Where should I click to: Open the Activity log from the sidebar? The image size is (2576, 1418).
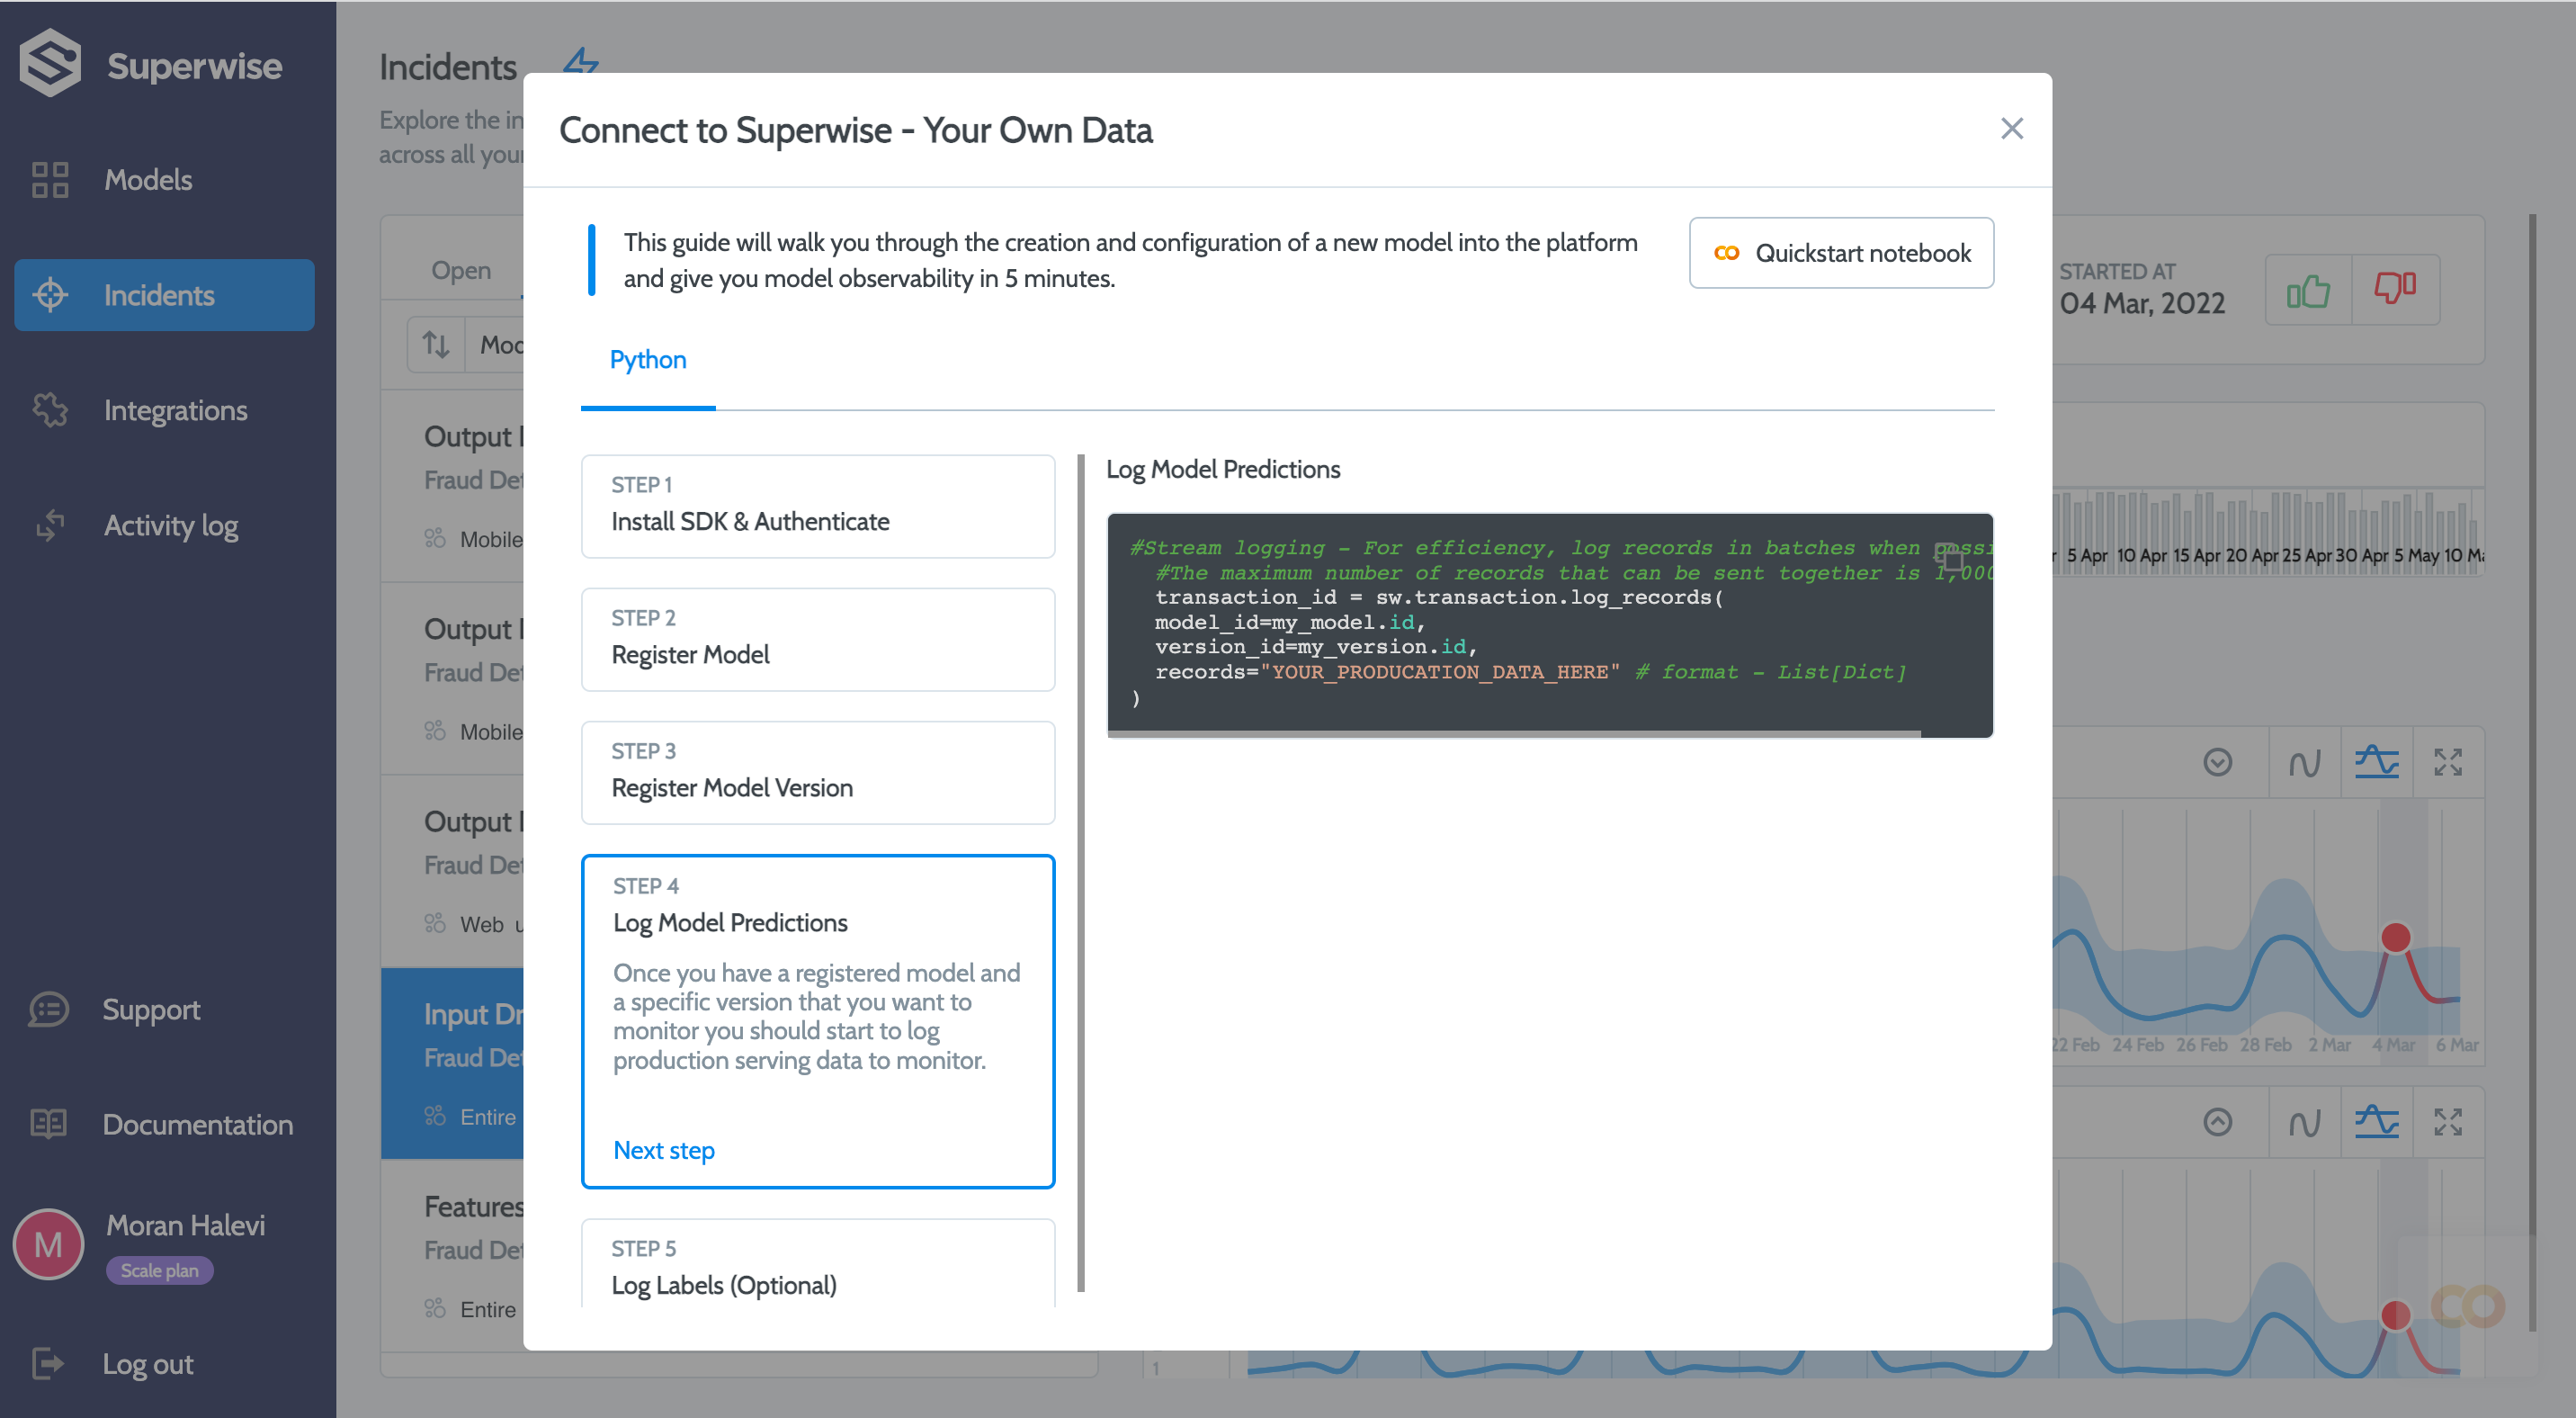click(170, 525)
